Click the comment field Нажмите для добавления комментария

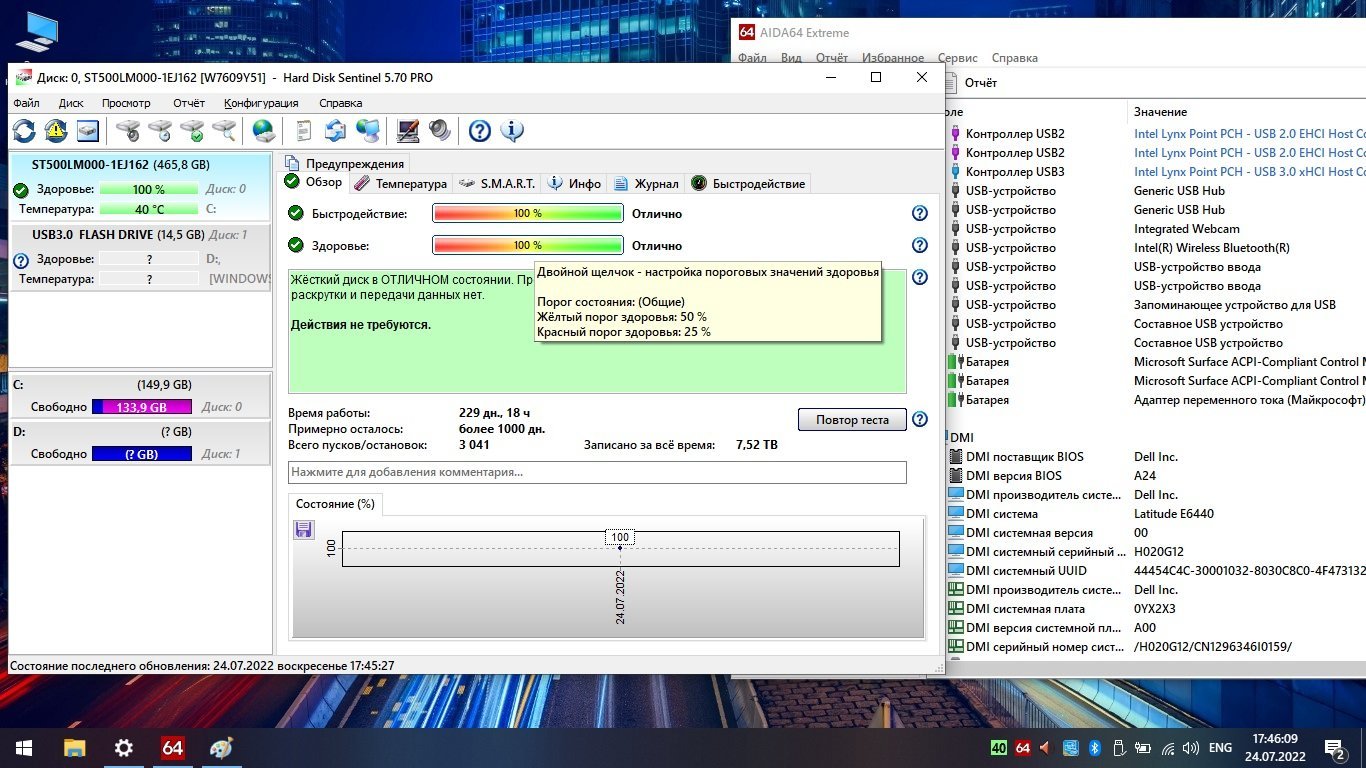pos(597,472)
